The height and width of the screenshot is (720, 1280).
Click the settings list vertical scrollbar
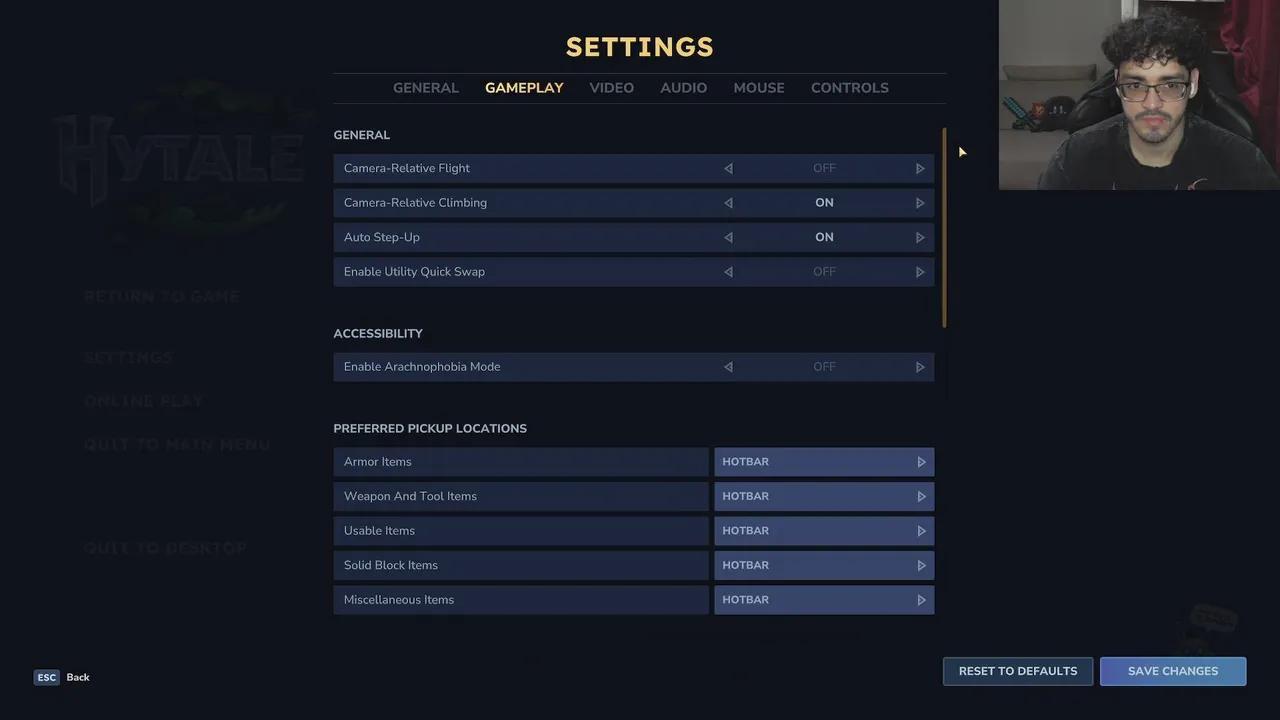(x=944, y=227)
